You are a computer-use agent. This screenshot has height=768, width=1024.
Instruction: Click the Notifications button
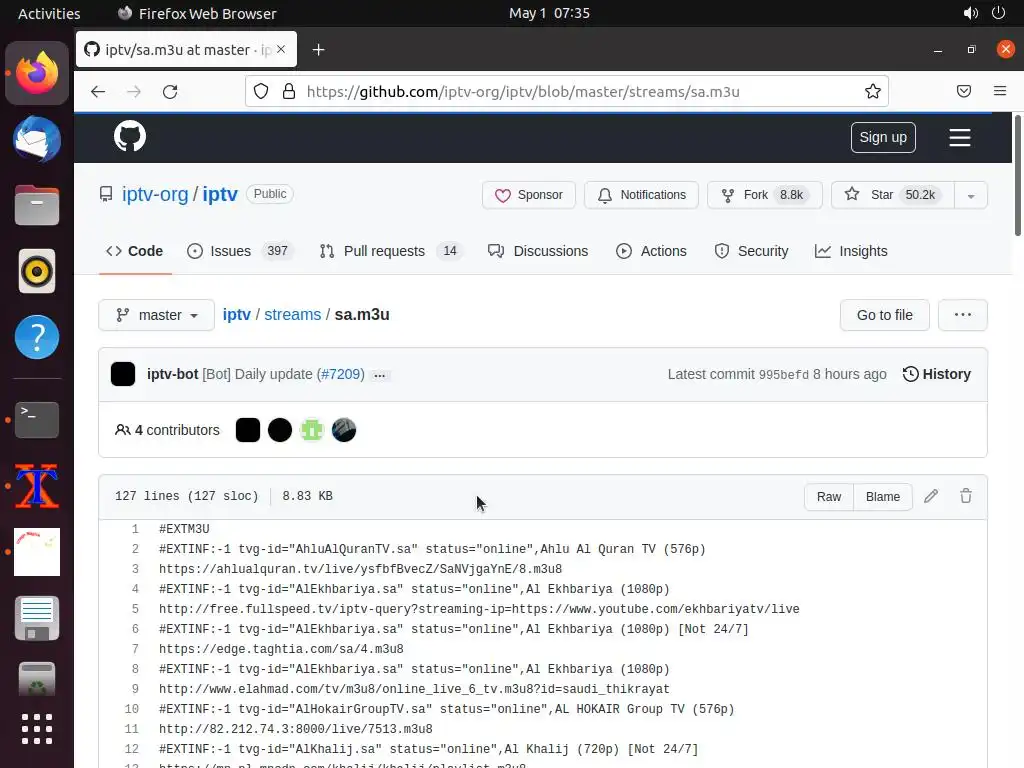pyautogui.click(x=641, y=195)
